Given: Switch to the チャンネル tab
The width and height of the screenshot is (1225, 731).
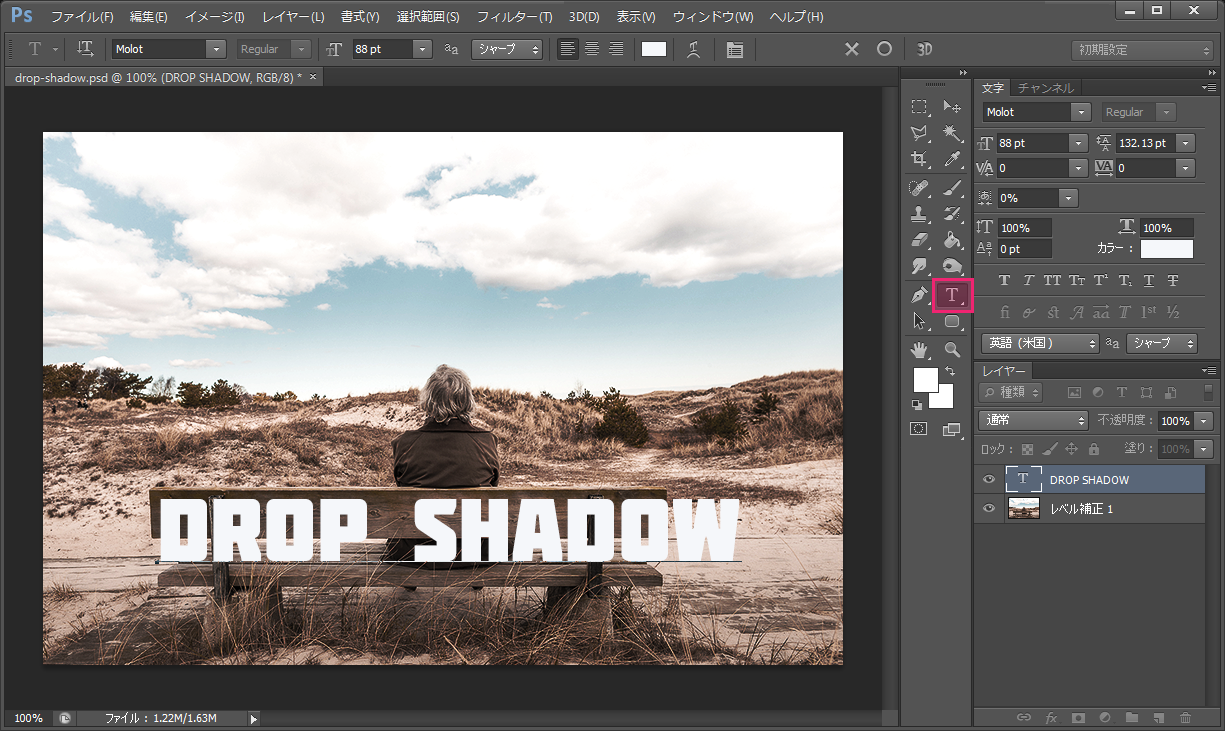Looking at the screenshot, I should [1045, 88].
